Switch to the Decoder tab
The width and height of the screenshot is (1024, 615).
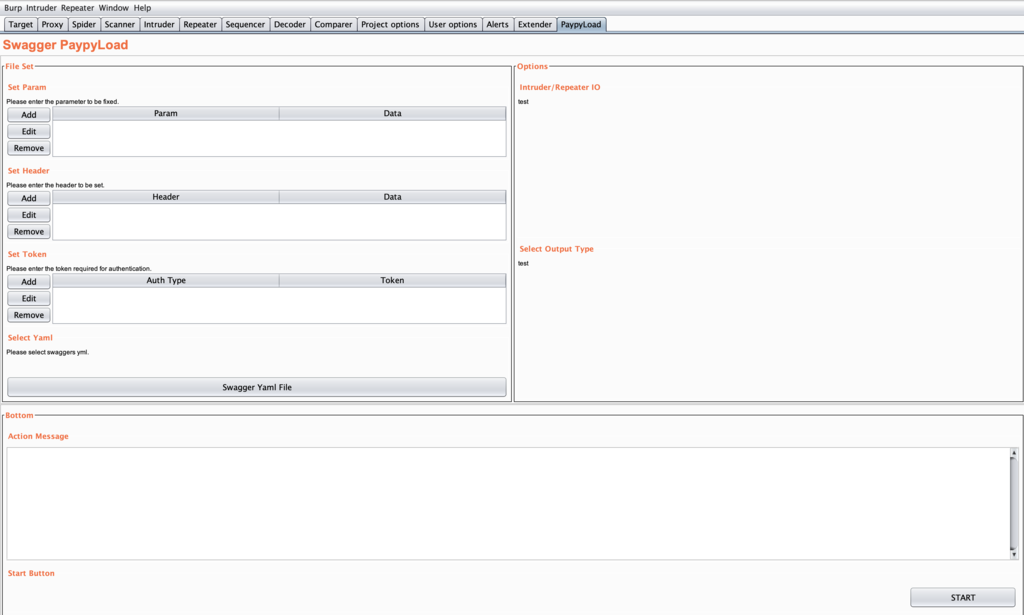coord(290,24)
